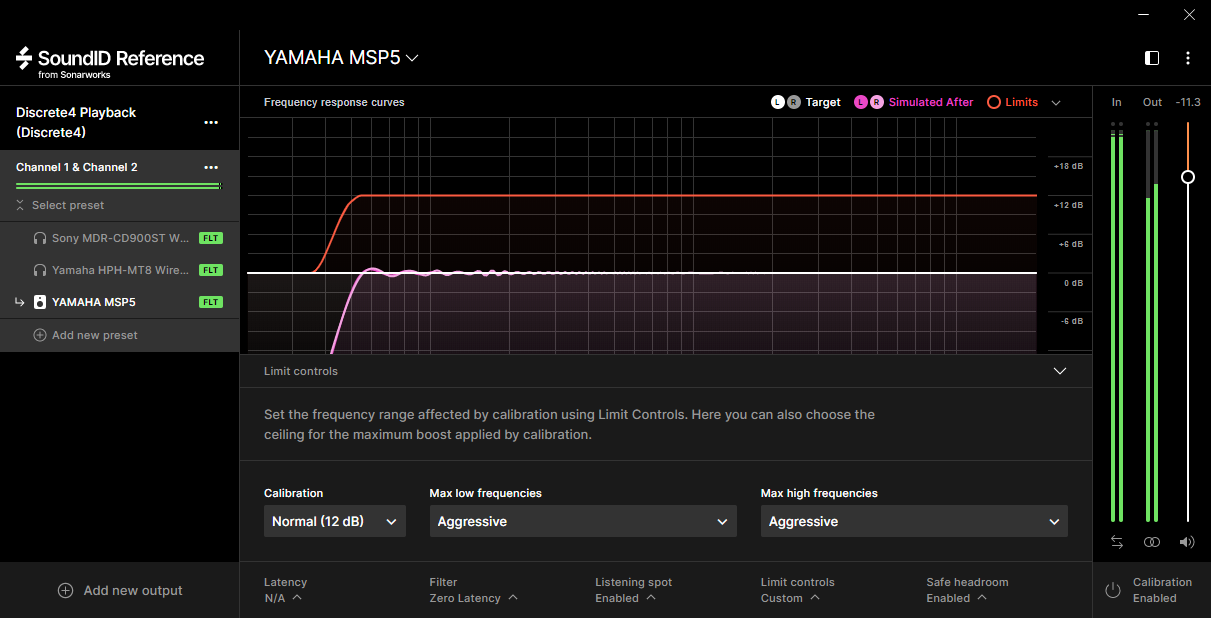
Task: Adjust the output volume slider handle
Action: coord(1188,177)
